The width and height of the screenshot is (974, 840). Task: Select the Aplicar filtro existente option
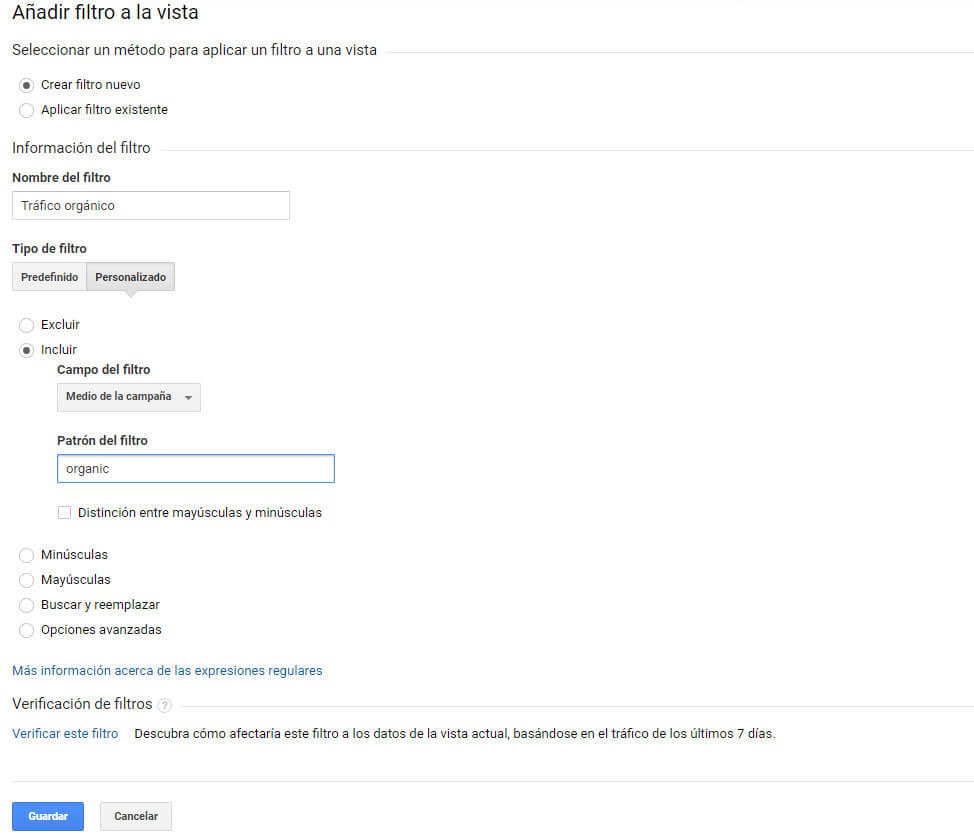pos(27,110)
